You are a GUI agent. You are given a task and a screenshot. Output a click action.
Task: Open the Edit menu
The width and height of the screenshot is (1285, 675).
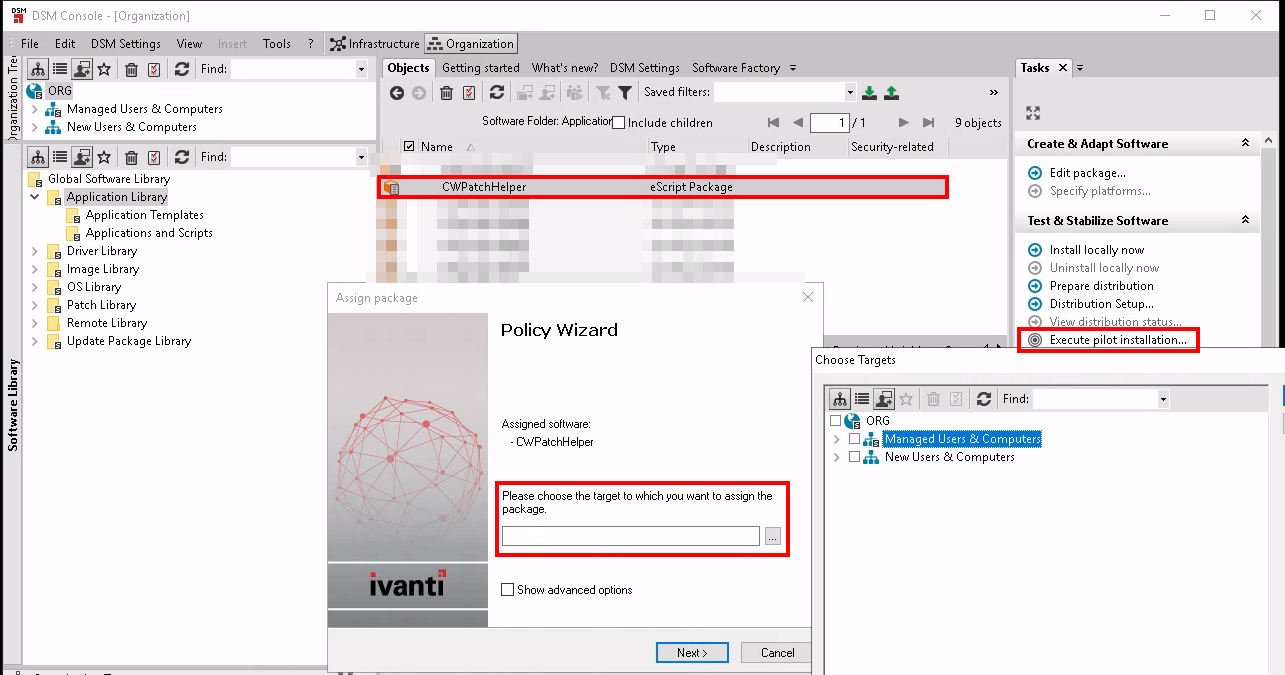(65, 44)
